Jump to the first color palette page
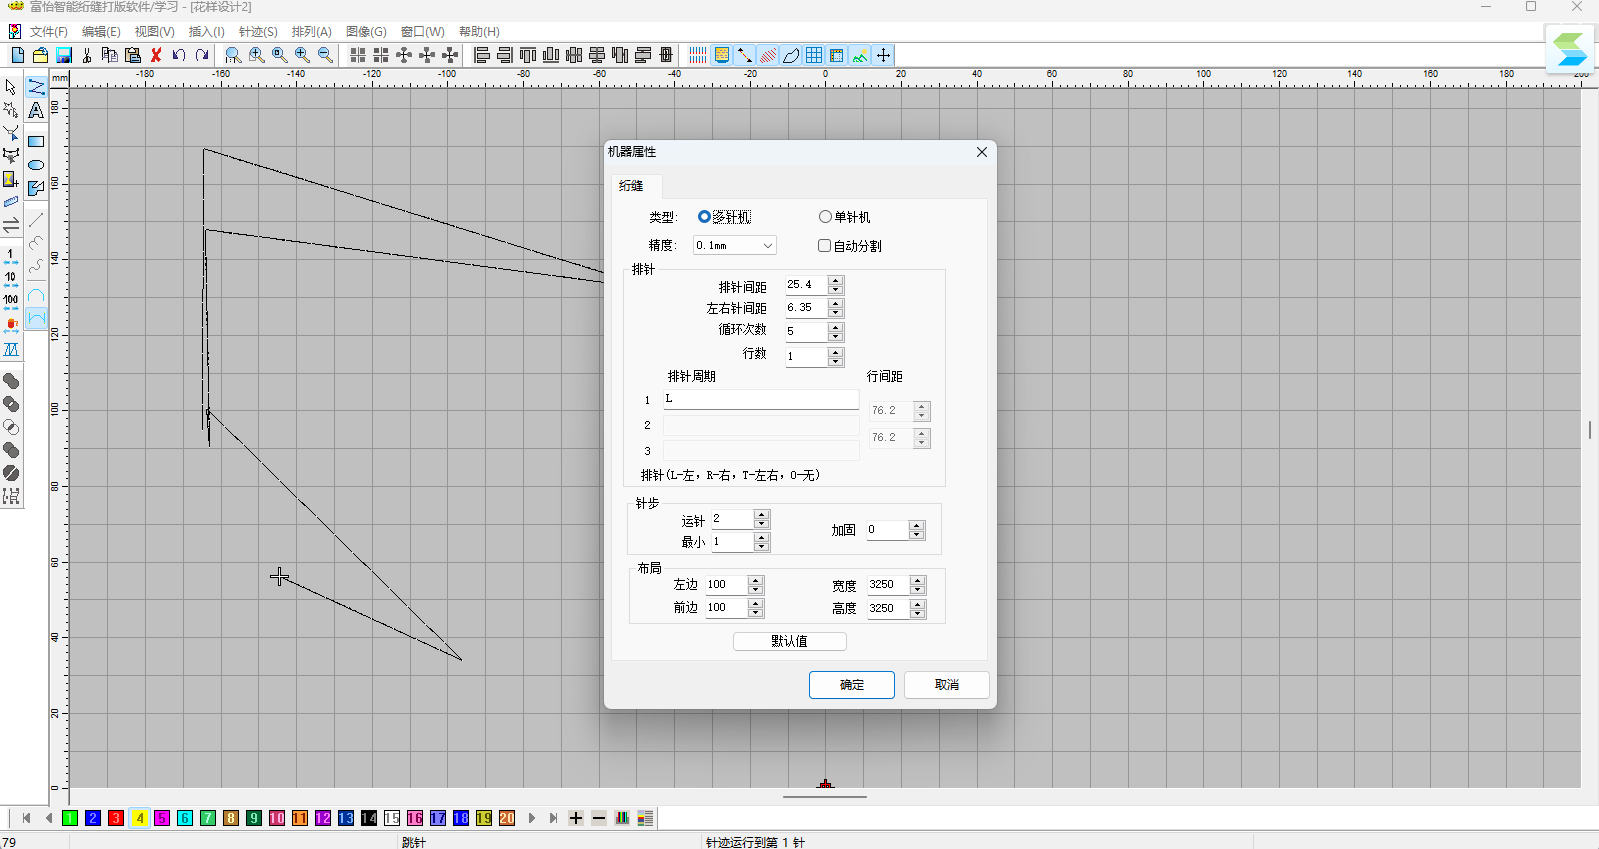The height and width of the screenshot is (849, 1599). pos(25,818)
